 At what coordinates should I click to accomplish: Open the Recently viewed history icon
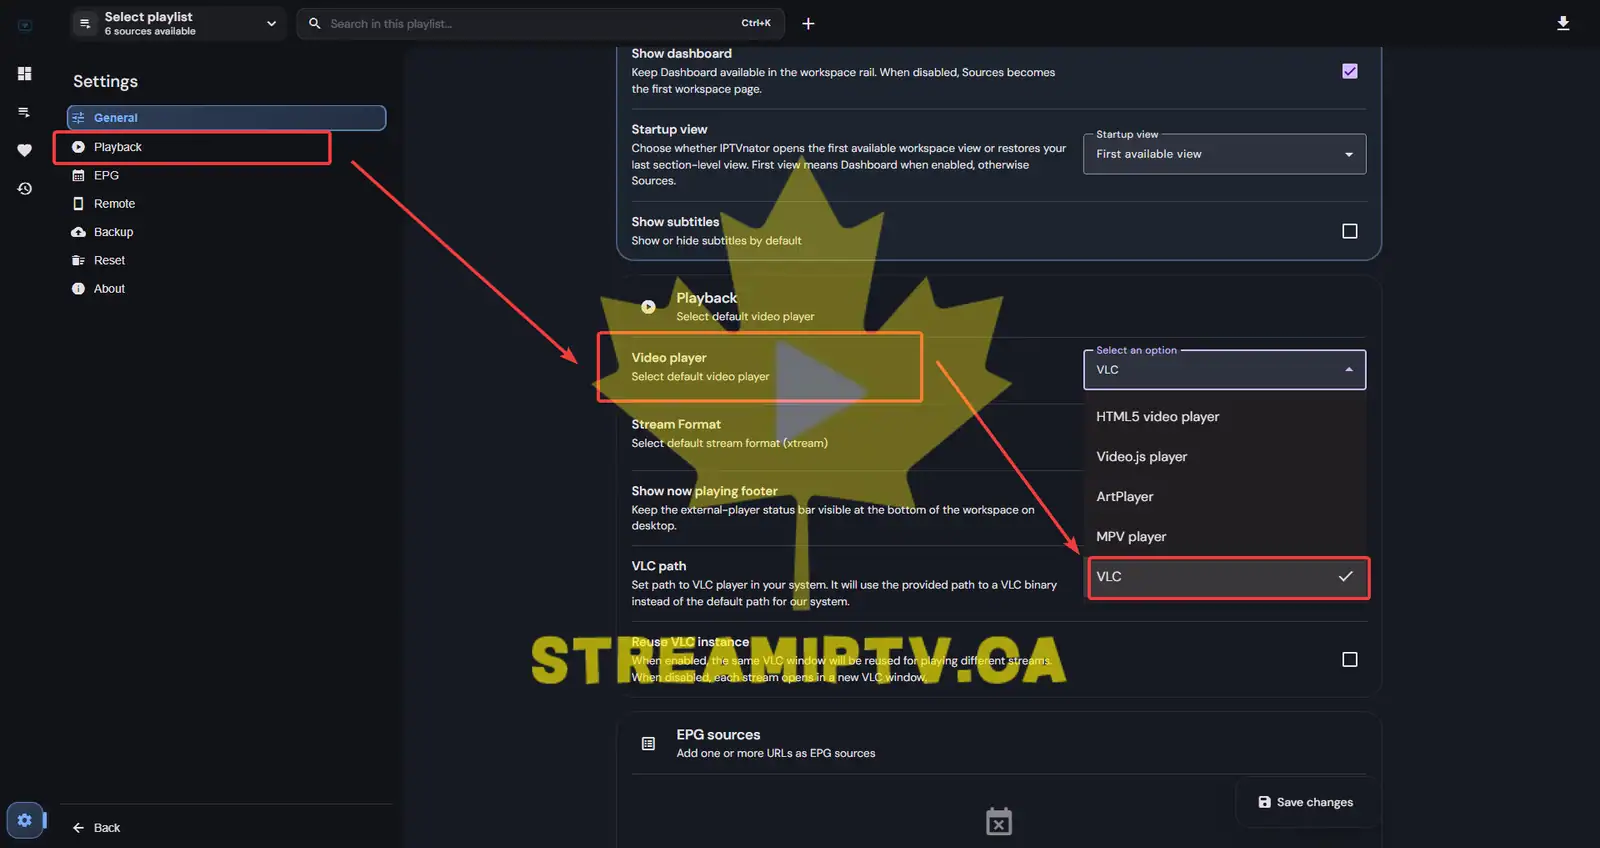click(x=24, y=188)
